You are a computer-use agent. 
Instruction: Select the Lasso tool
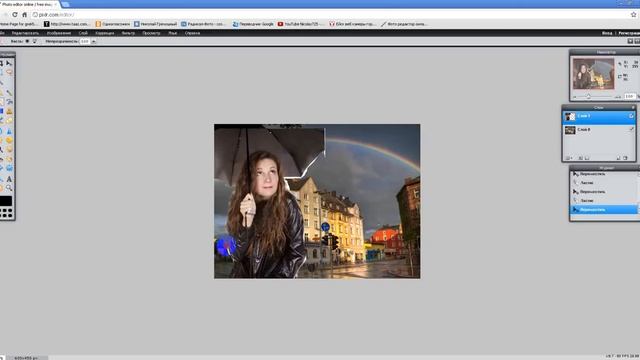9,72
